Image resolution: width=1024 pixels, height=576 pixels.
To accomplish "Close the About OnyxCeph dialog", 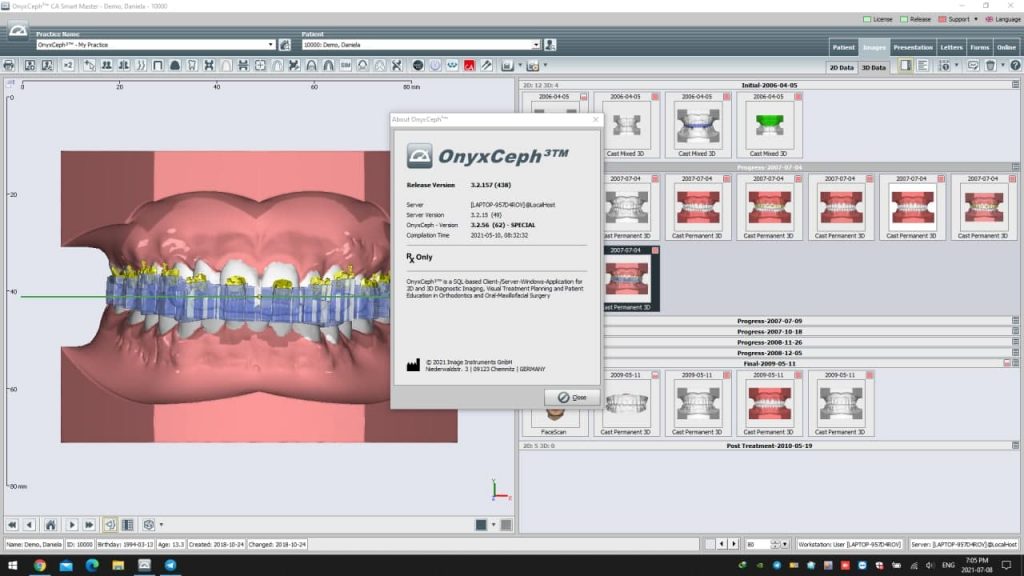I will pyautogui.click(x=572, y=397).
